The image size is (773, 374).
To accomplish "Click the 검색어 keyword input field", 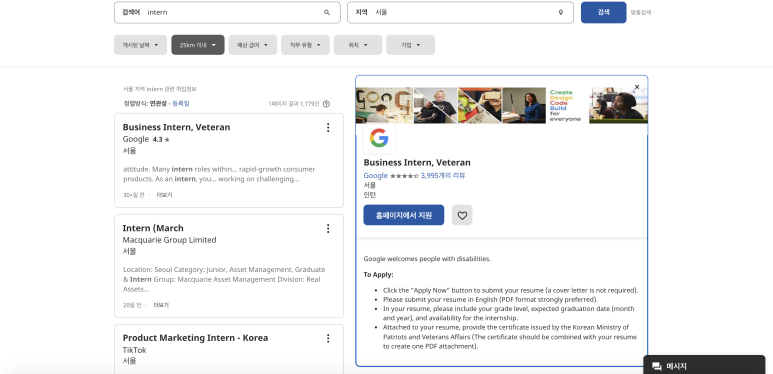I will click(227, 12).
